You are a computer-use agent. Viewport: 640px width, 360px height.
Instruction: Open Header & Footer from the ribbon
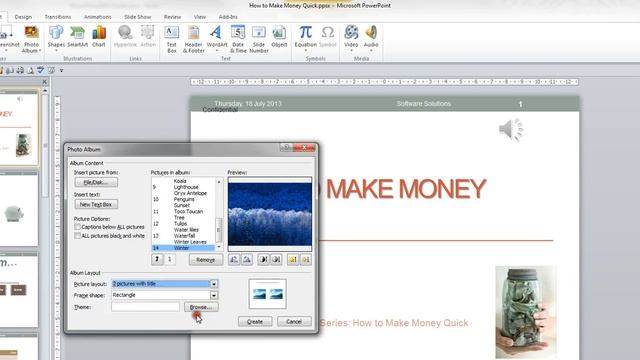coord(193,39)
